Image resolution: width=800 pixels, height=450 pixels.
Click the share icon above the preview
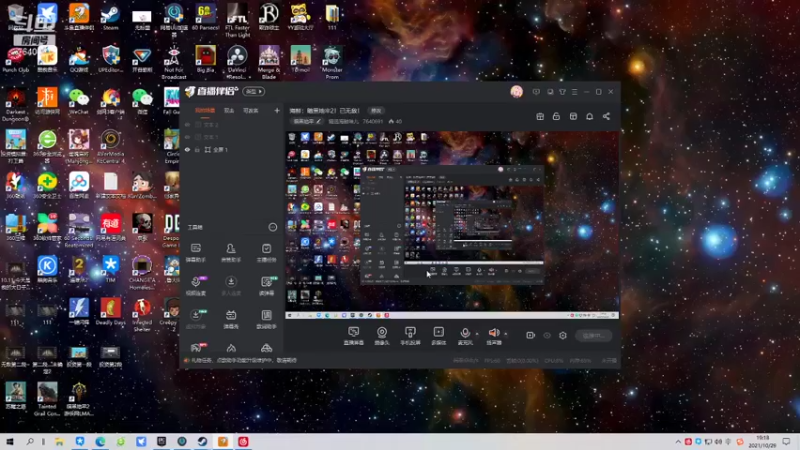(x=606, y=116)
